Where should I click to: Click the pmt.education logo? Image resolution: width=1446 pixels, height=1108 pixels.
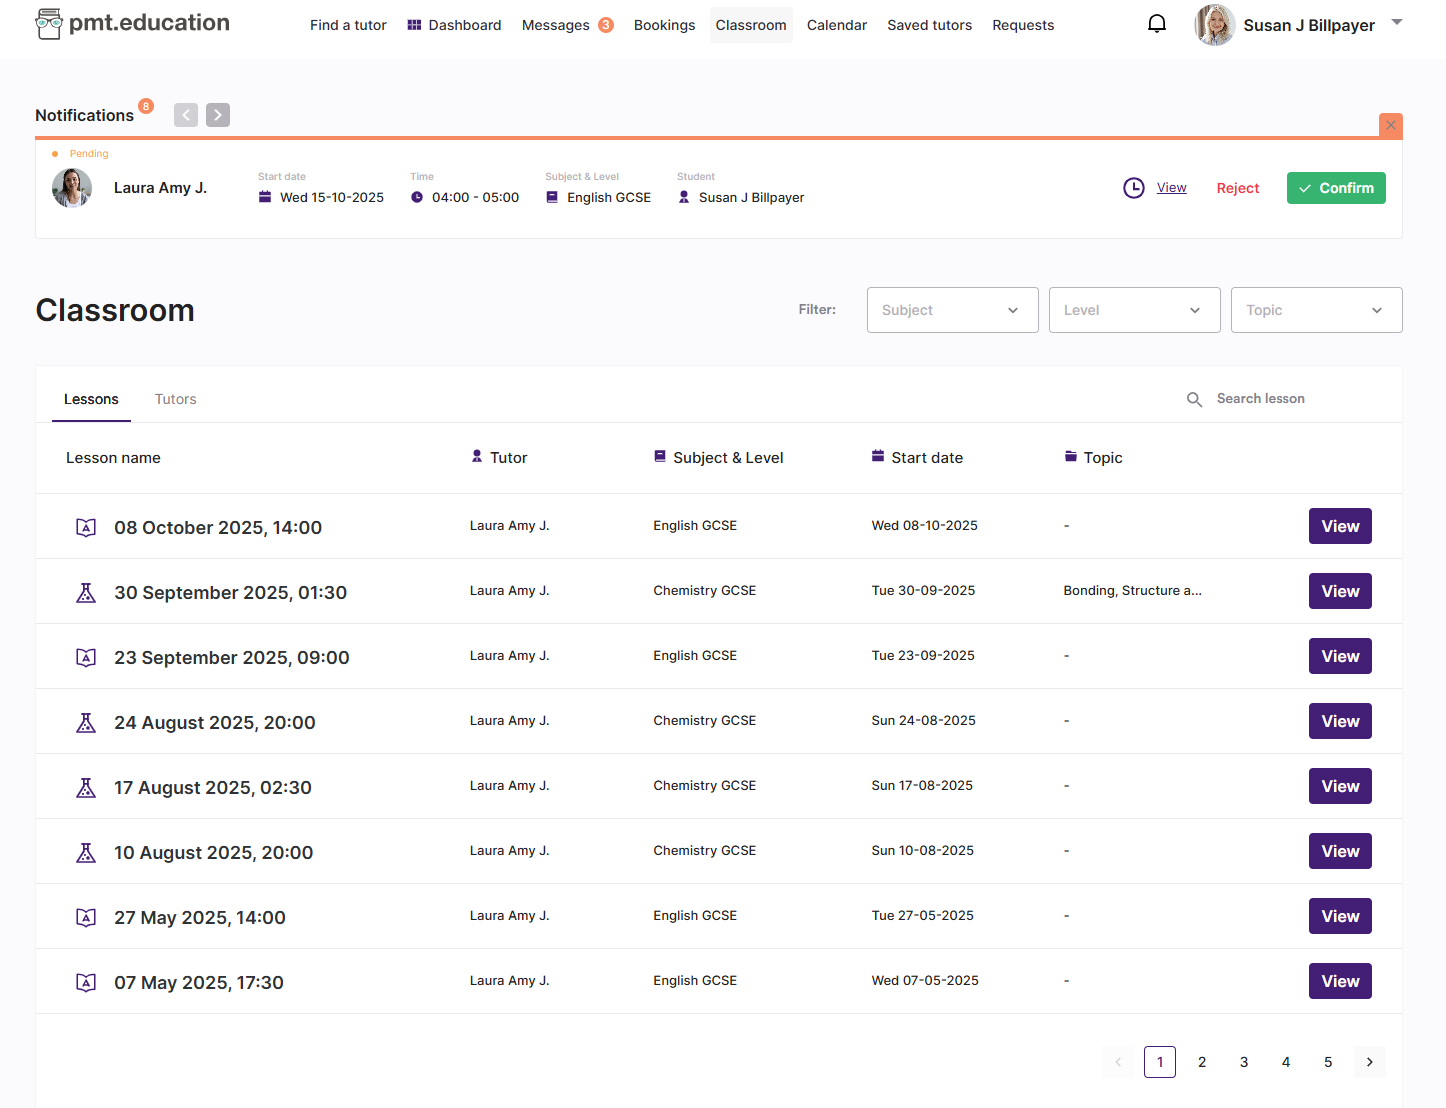pos(132,23)
